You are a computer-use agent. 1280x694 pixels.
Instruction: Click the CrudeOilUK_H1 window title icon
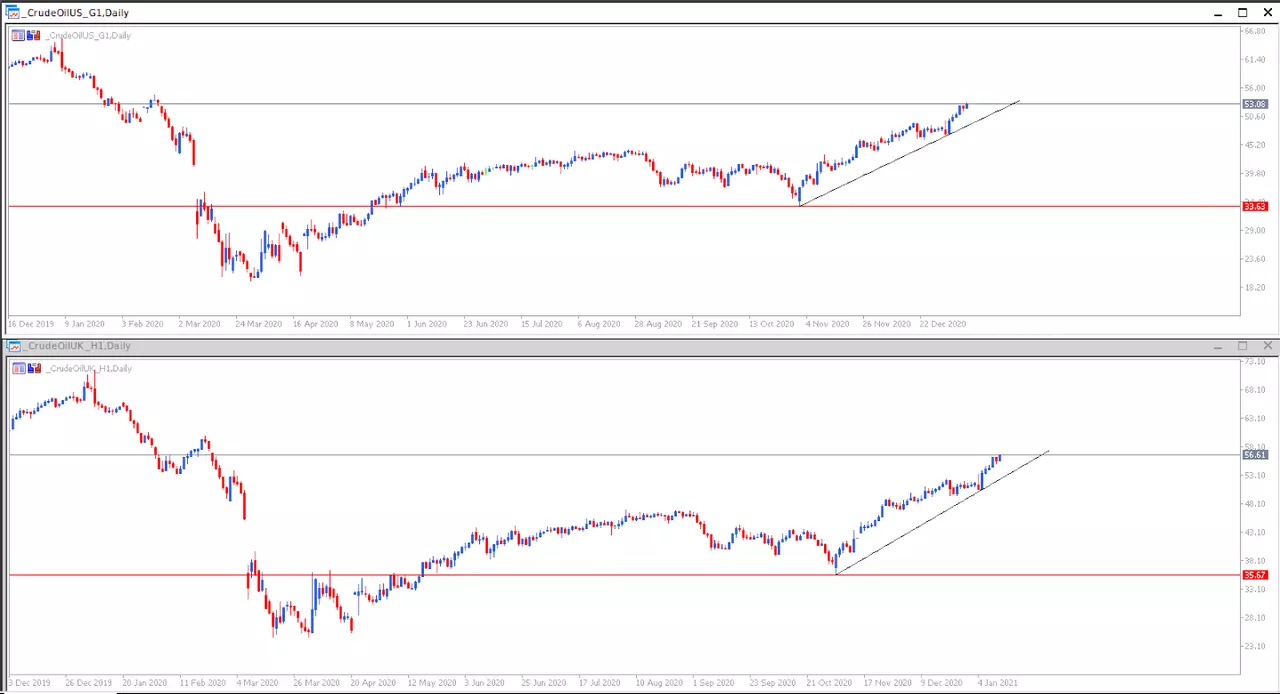click(x=13, y=346)
